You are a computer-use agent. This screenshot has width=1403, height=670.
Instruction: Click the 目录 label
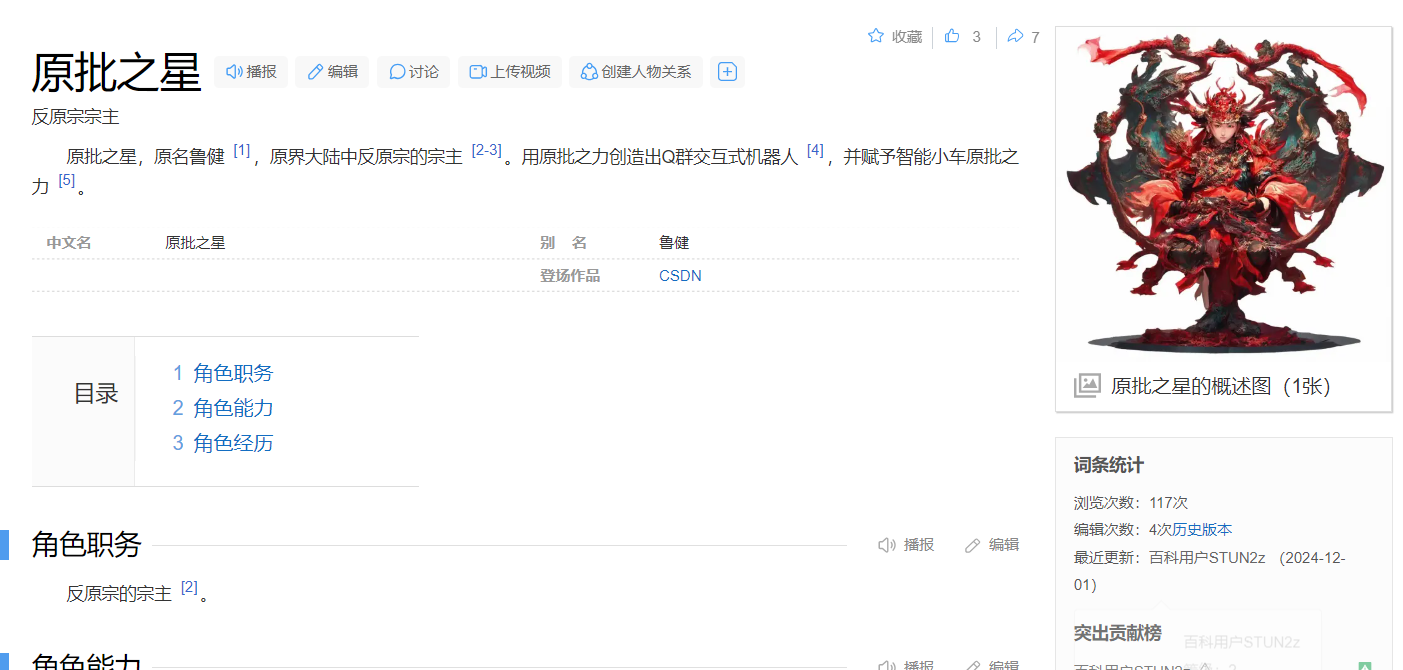(96, 394)
